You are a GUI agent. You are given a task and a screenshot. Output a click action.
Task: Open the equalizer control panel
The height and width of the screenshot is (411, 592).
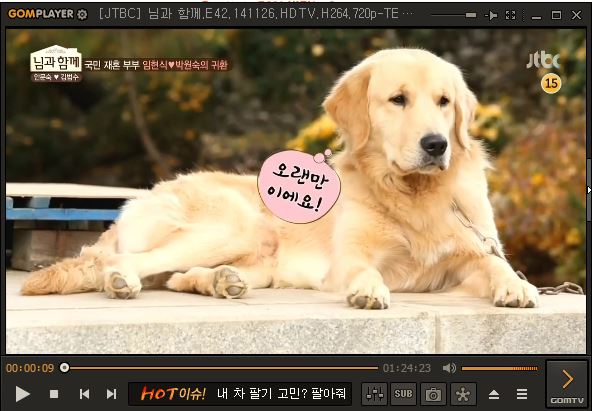point(374,394)
